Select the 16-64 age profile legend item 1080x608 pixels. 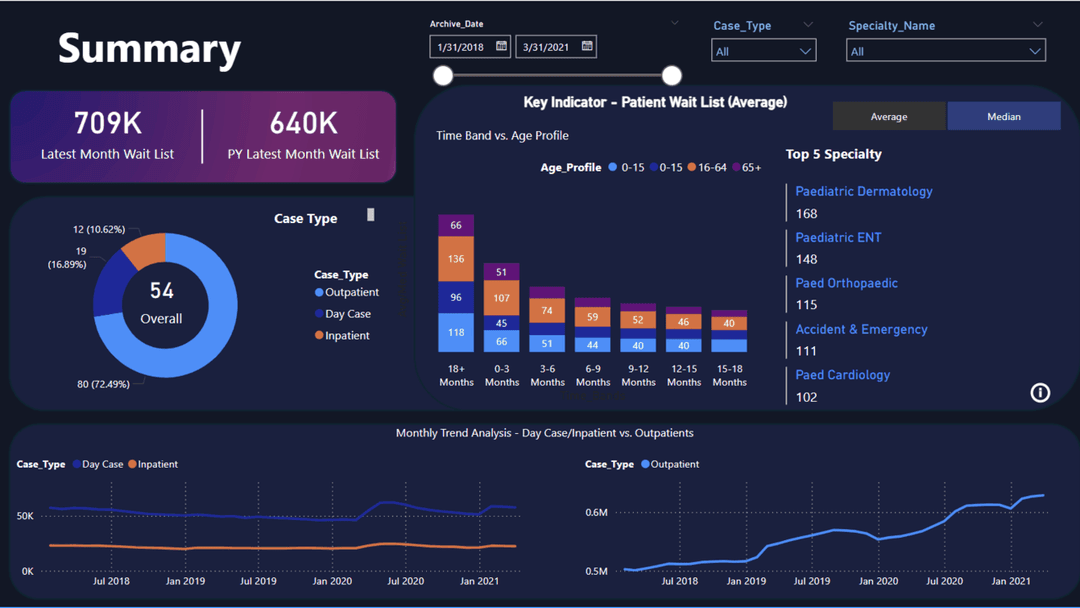706,168
